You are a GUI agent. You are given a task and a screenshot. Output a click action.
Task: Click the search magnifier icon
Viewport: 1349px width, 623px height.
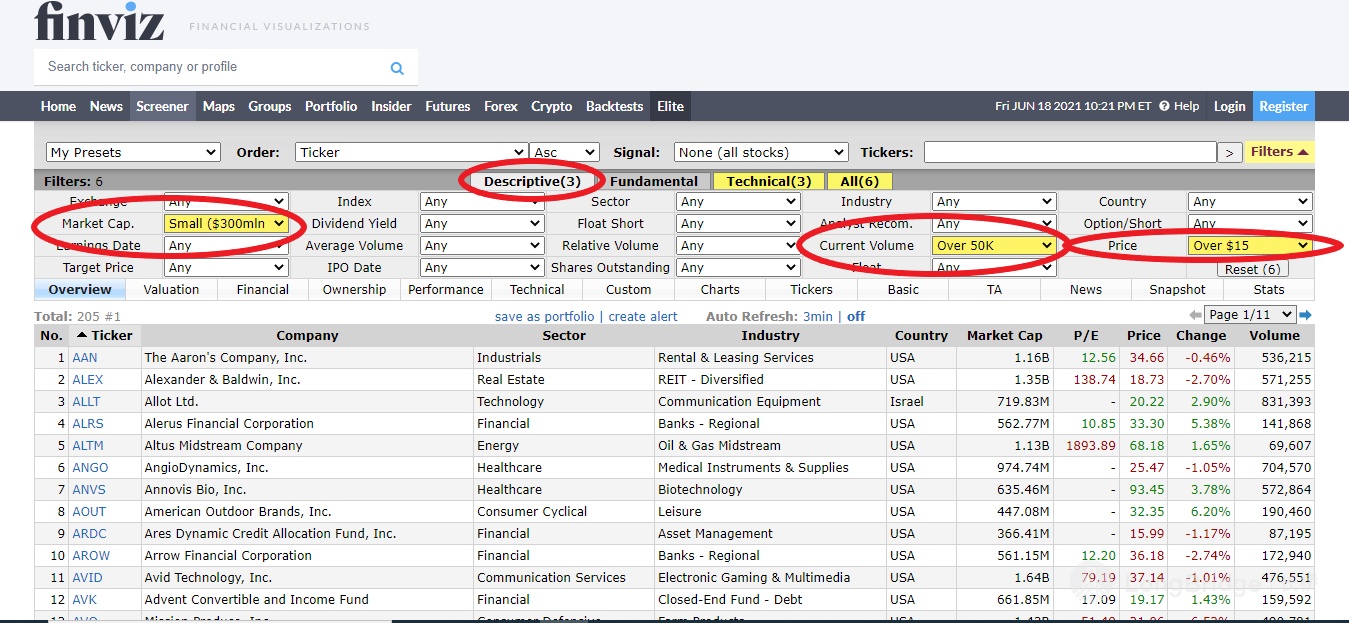click(x=397, y=68)
